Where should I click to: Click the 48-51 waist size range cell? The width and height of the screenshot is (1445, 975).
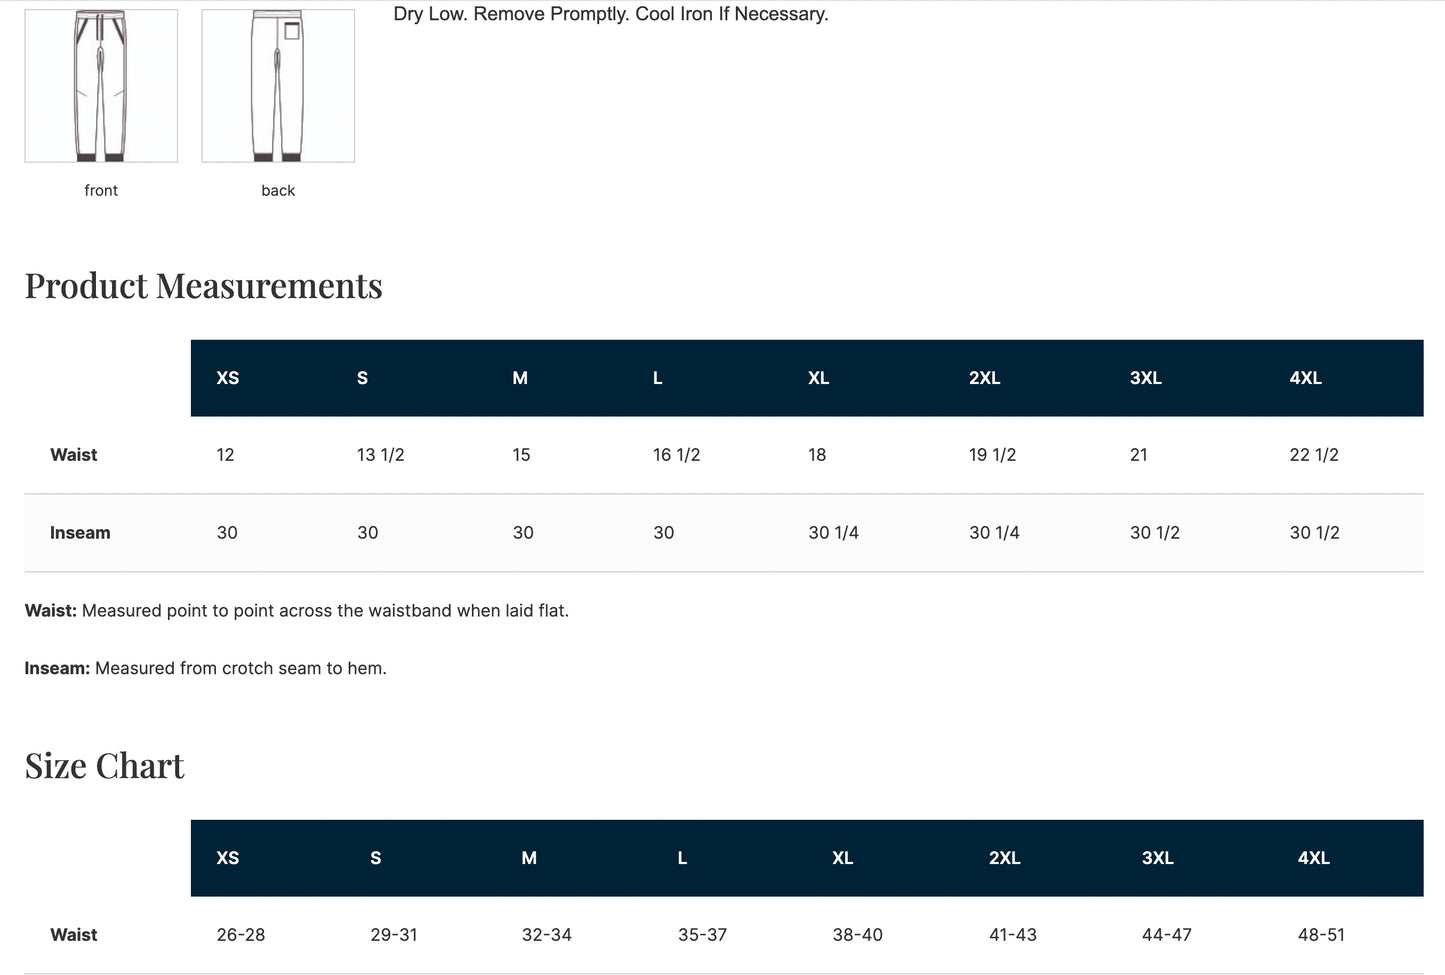(x=1321, y=935)
